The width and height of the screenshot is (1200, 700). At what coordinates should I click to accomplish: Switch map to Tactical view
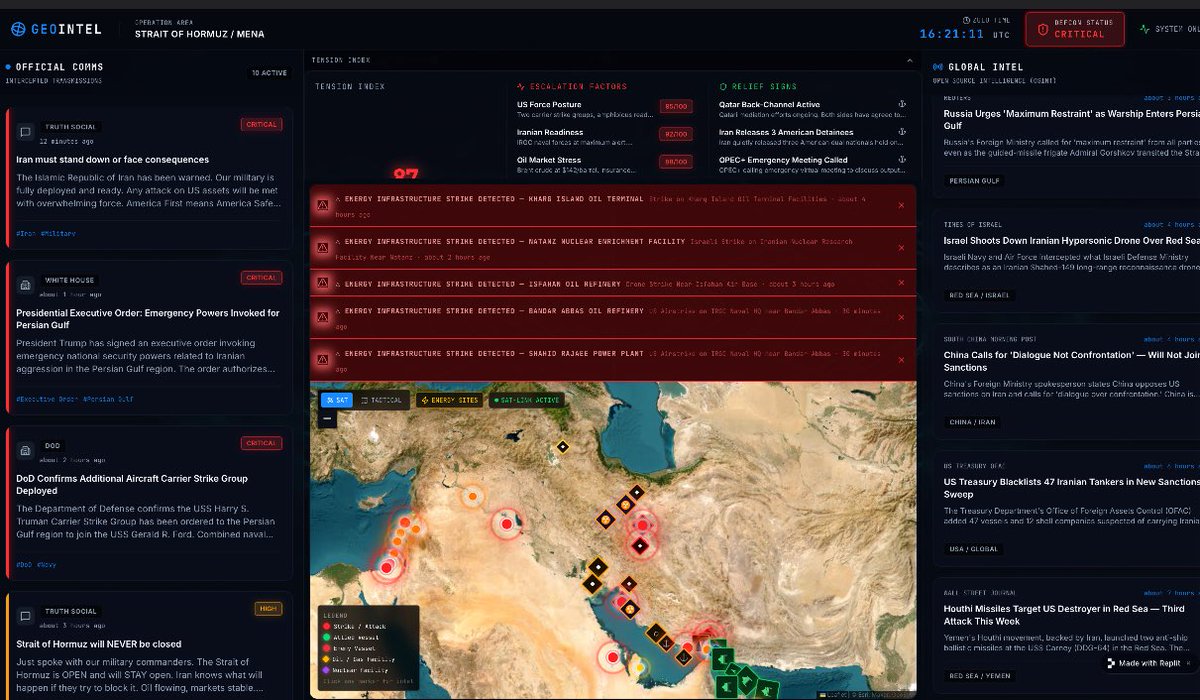click(x=382, y=400)
